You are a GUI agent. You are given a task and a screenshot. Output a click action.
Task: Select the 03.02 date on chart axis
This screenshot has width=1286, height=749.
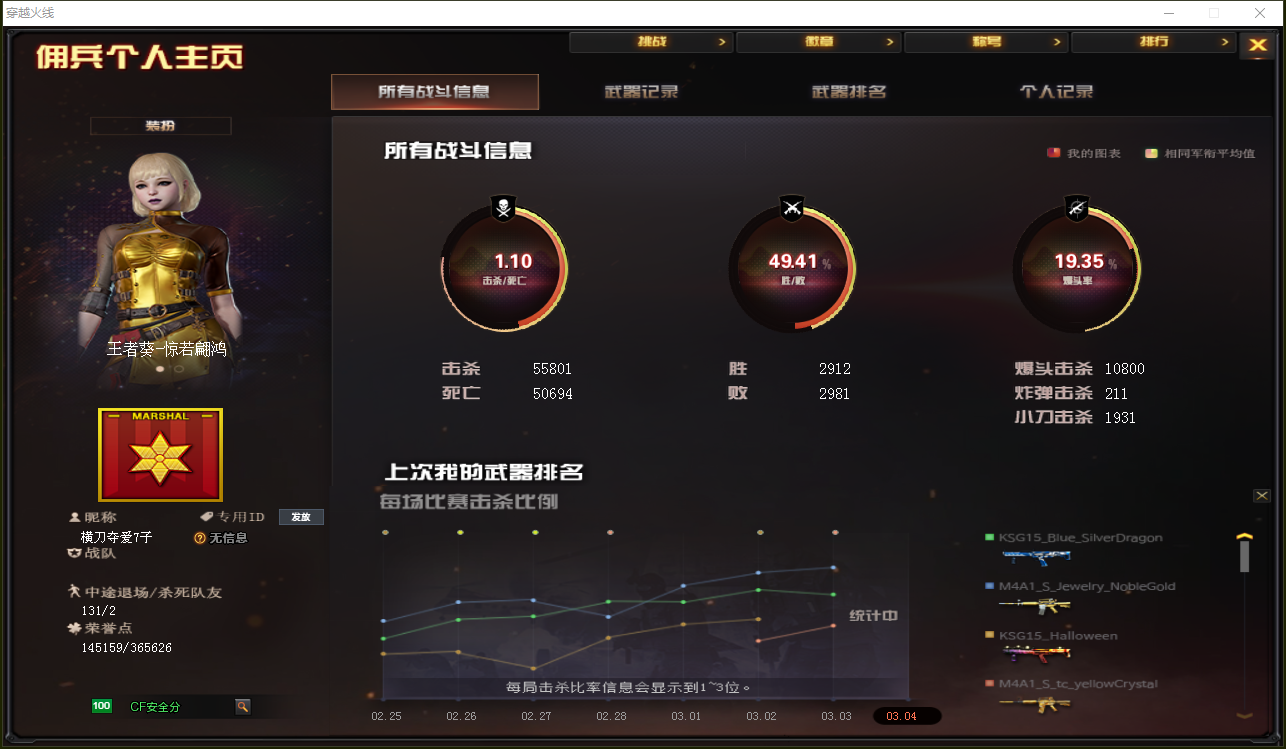(761, 716)
